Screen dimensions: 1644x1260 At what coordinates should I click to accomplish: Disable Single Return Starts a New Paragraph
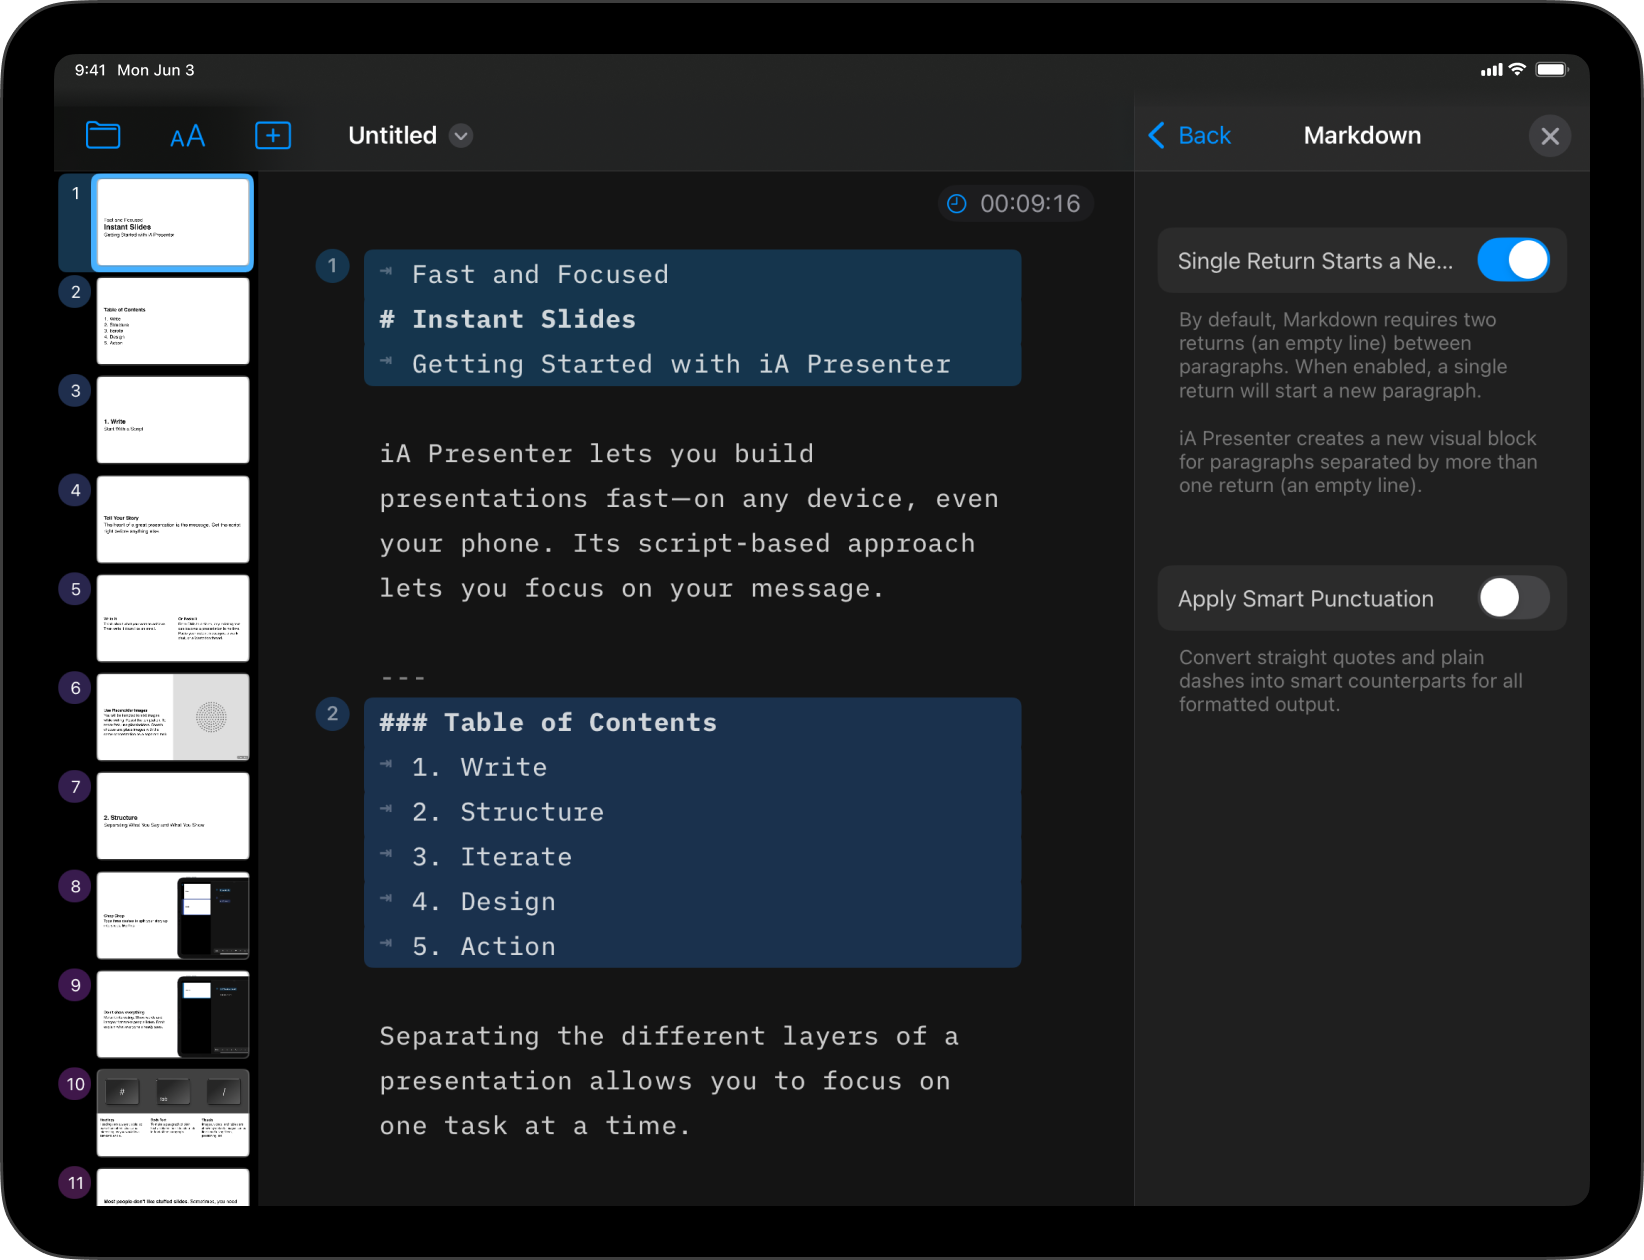[x=1513, y=260]
